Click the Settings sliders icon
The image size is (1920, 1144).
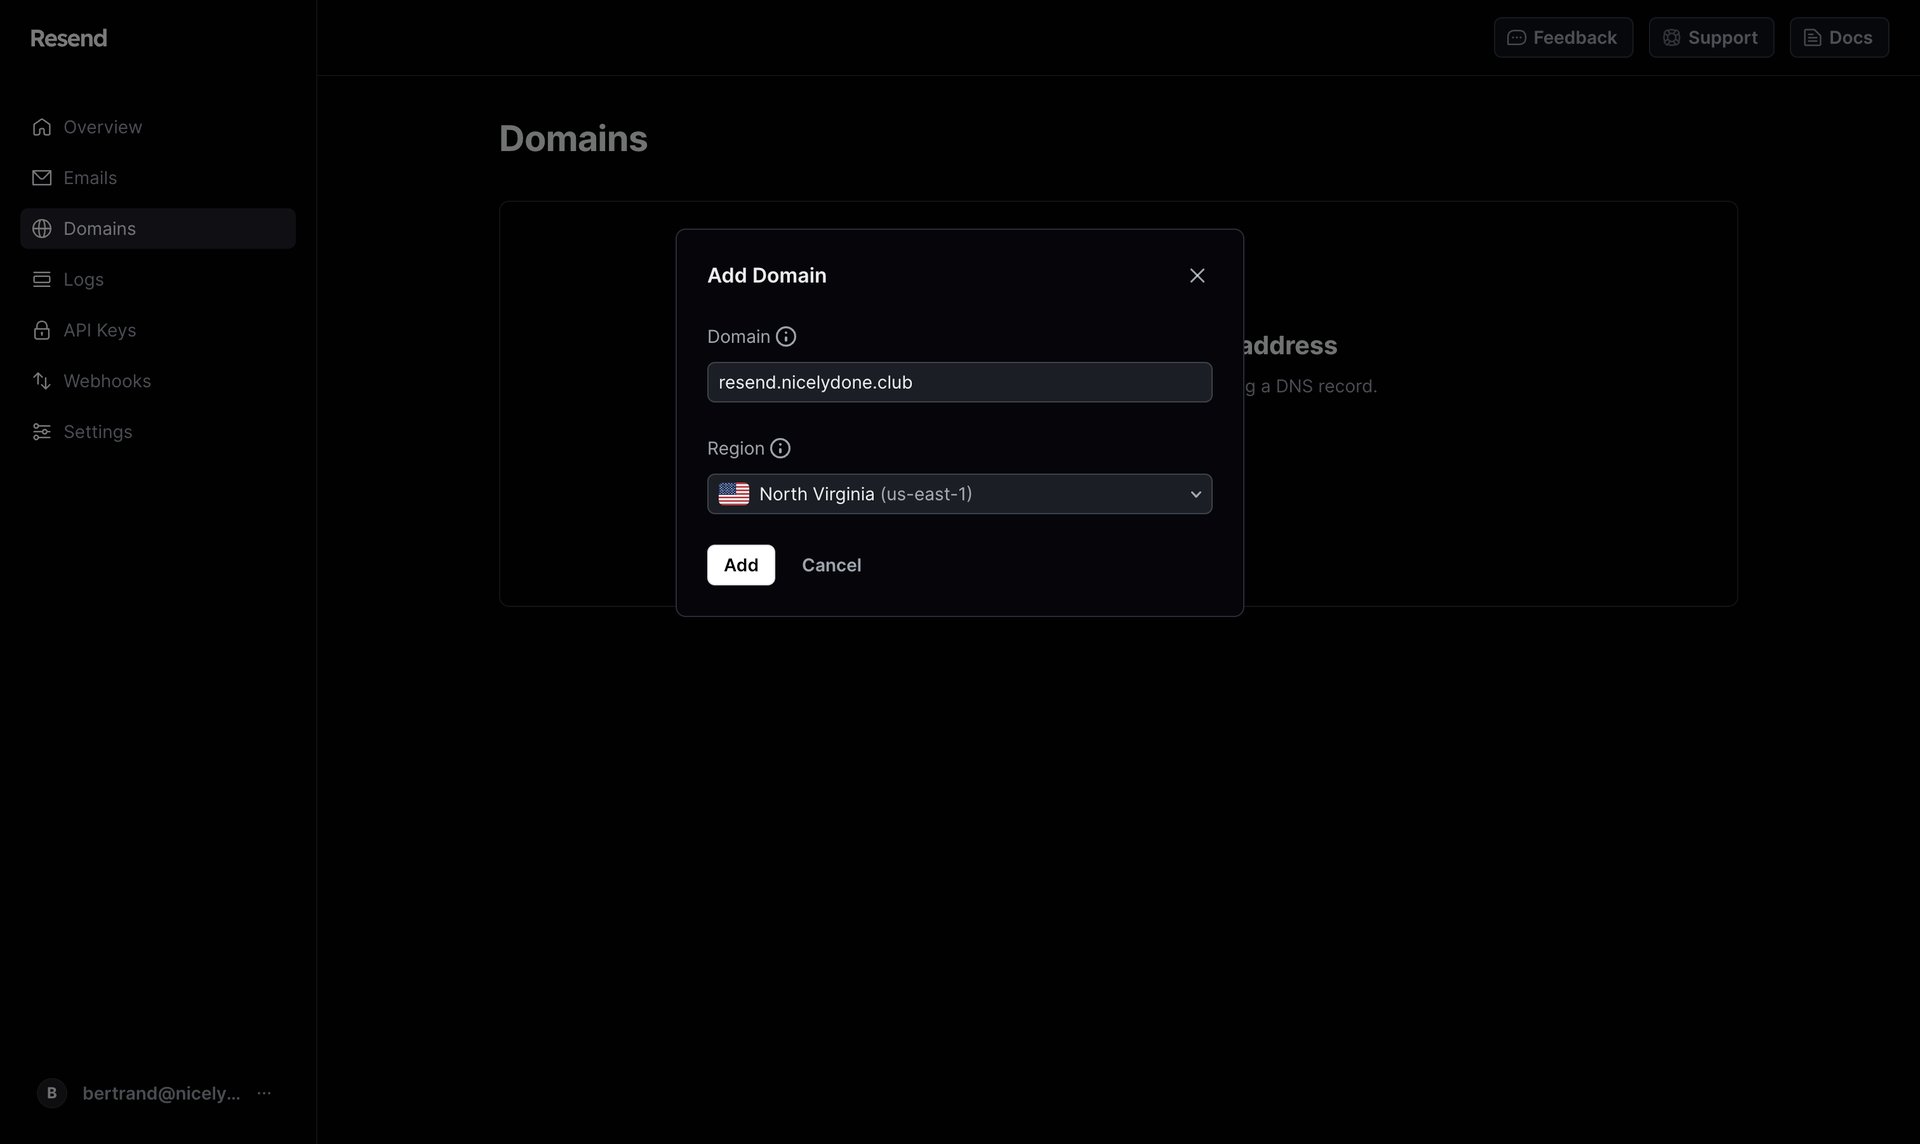[x=41, y=431]
